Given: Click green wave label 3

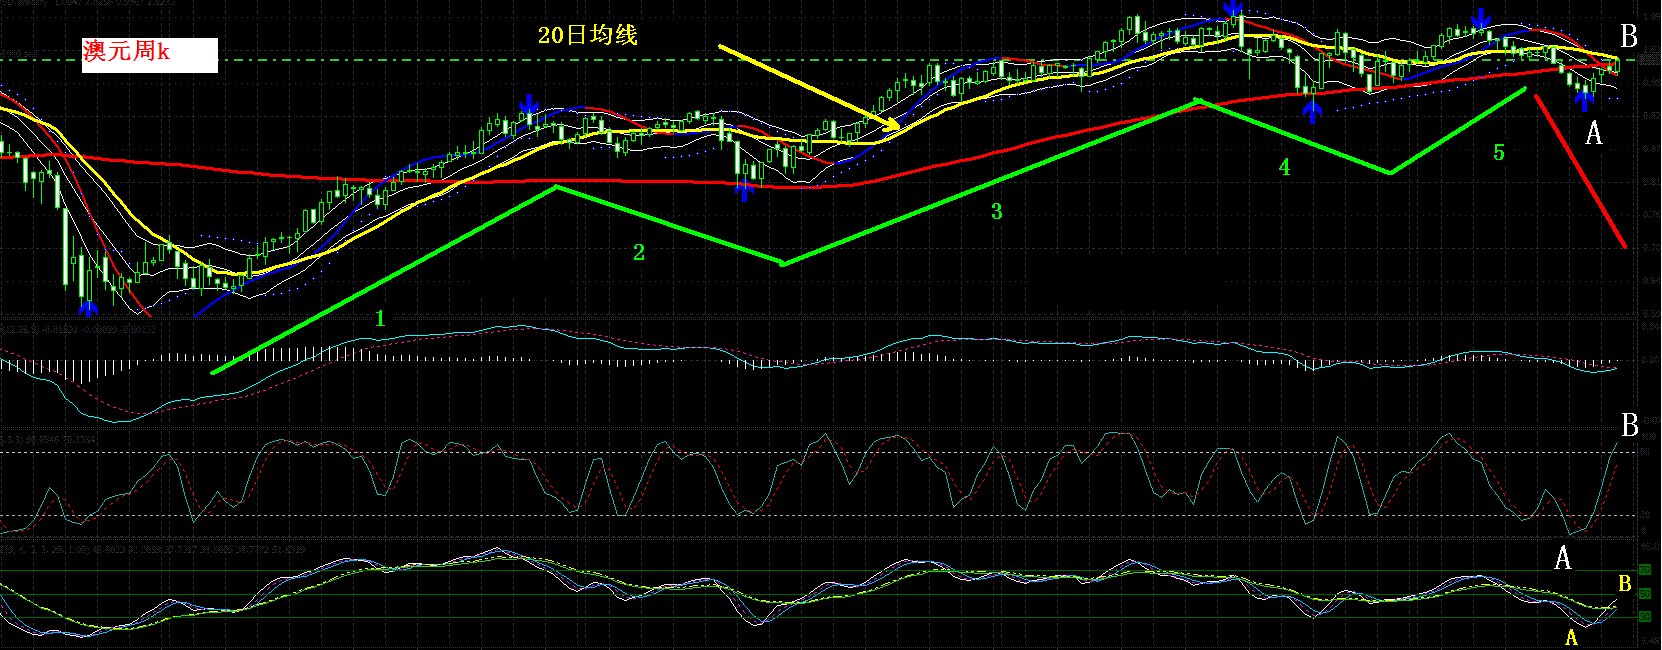Looking at the screenshot, I should (996, 211).
